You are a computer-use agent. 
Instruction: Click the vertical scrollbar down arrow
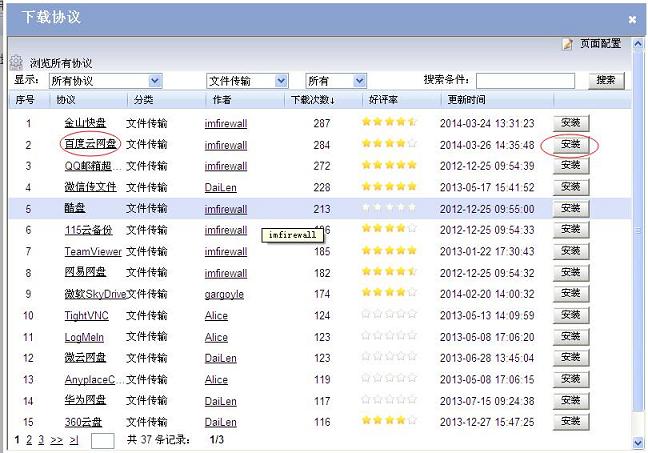click(639, 443)
